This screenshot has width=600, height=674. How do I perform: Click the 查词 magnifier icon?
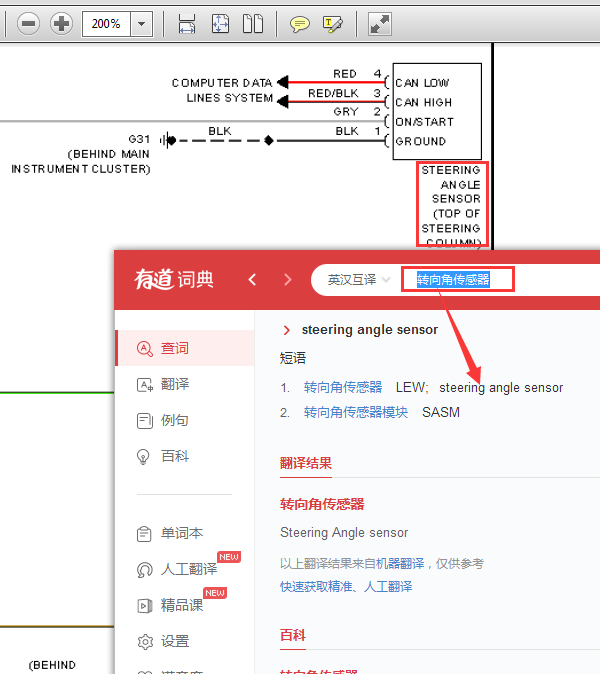tap(145, 349)
